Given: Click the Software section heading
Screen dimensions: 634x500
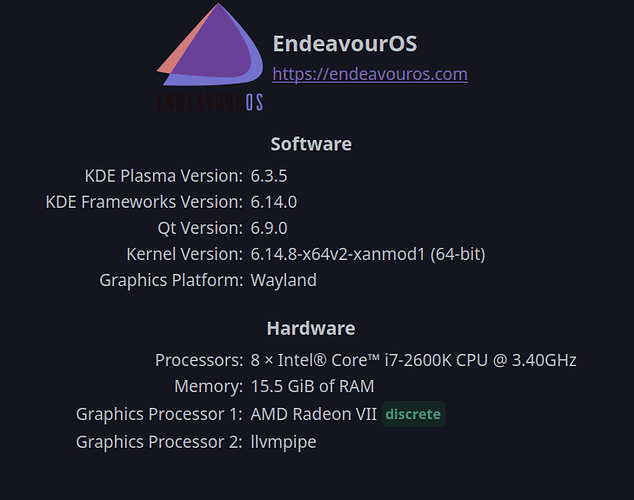Looking at the screenshot, I should click(x=311, y=144).
